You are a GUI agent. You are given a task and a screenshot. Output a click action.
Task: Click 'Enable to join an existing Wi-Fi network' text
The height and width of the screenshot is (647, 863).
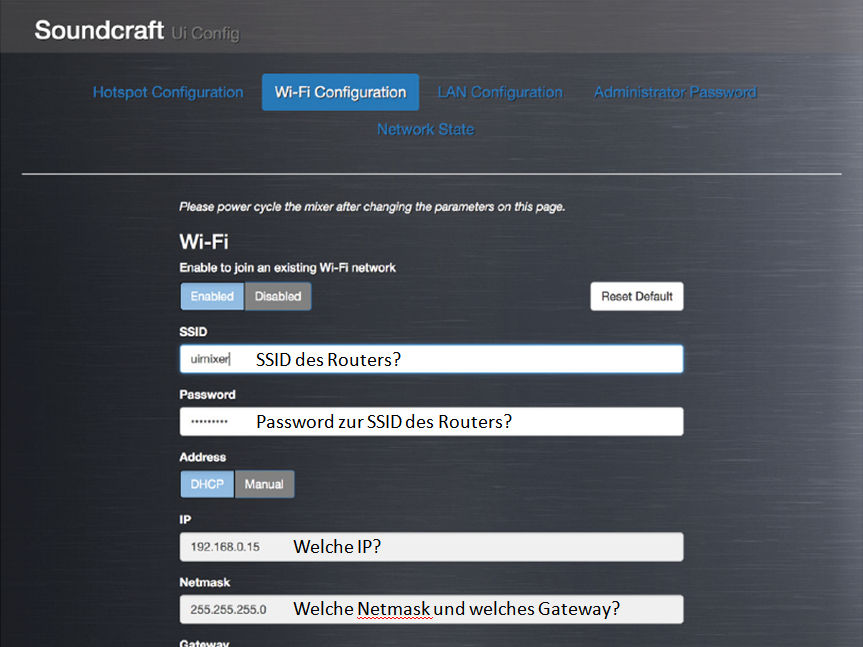[x=287, y=268]
